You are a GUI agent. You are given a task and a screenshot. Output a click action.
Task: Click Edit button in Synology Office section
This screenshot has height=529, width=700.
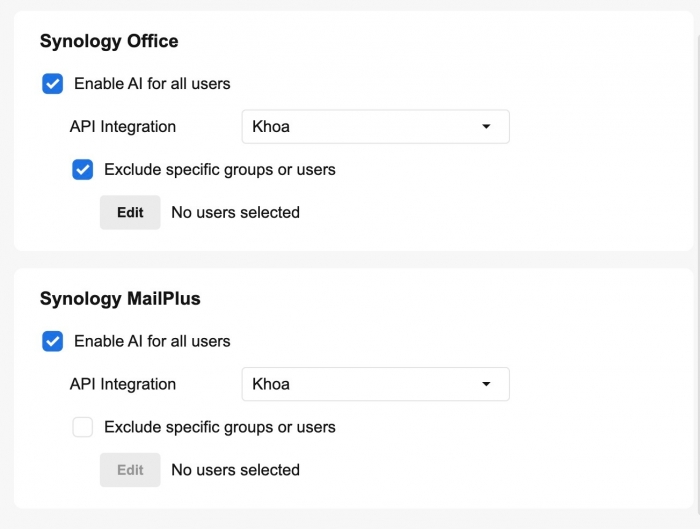(x=130, y=212)
